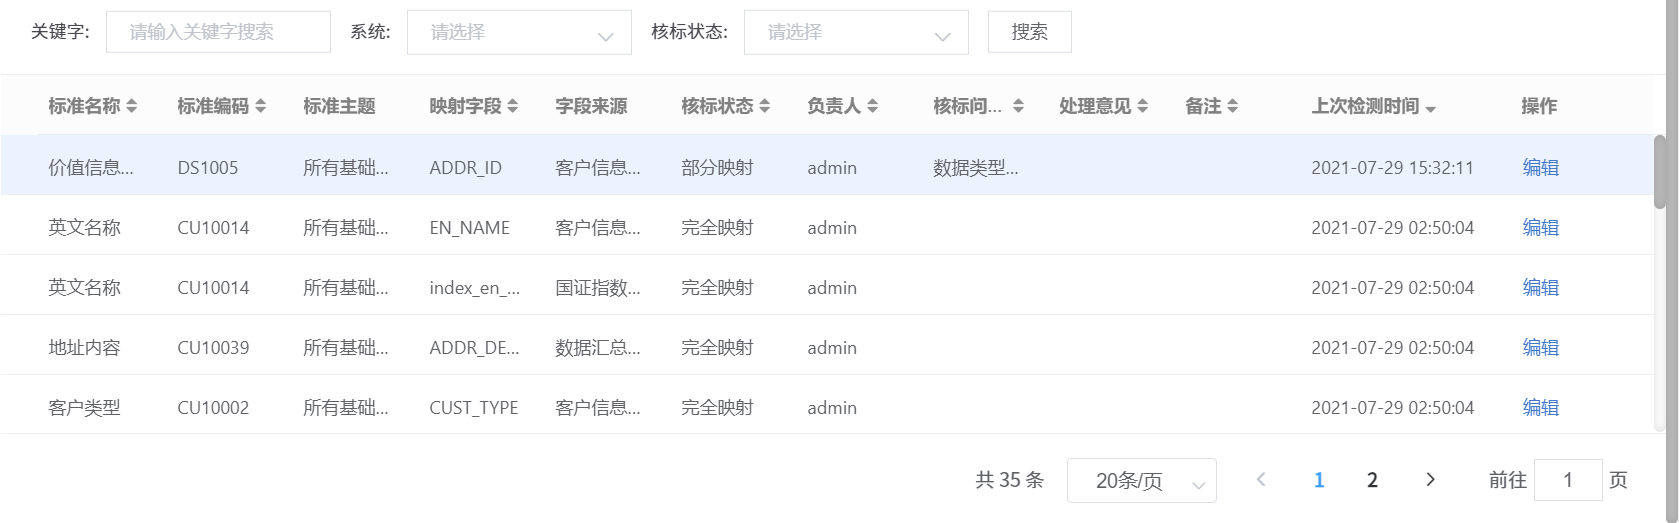Image resolution: width=1679 pixels, height=523 pixels.
Task: Select the 数据汇总... source cell
Action: point(598,348)
